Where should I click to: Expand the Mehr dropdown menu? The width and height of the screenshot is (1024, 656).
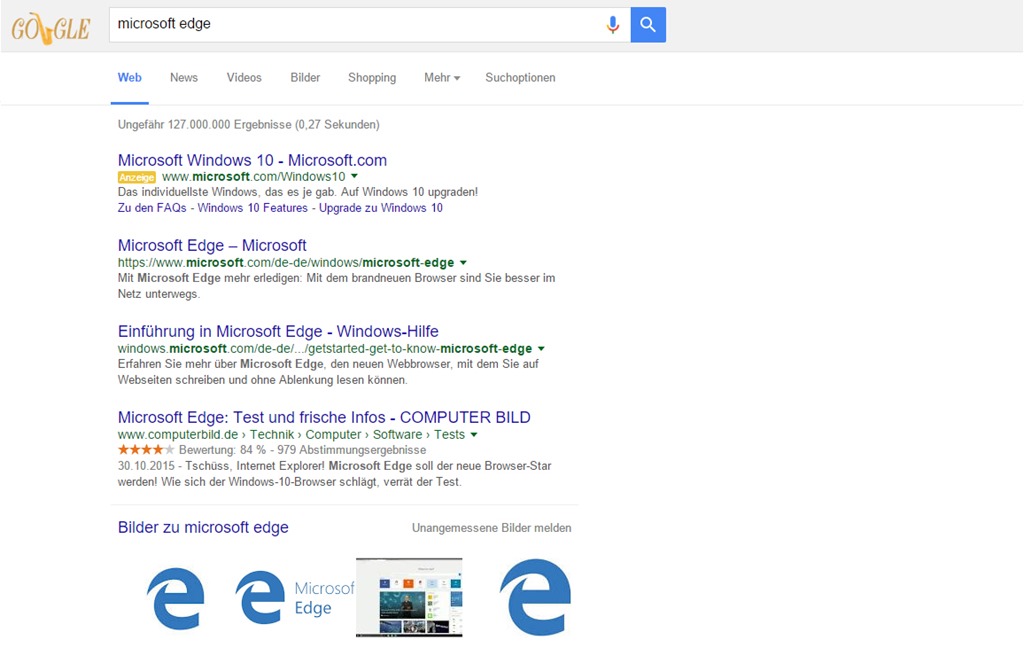(x=442, y=78)
